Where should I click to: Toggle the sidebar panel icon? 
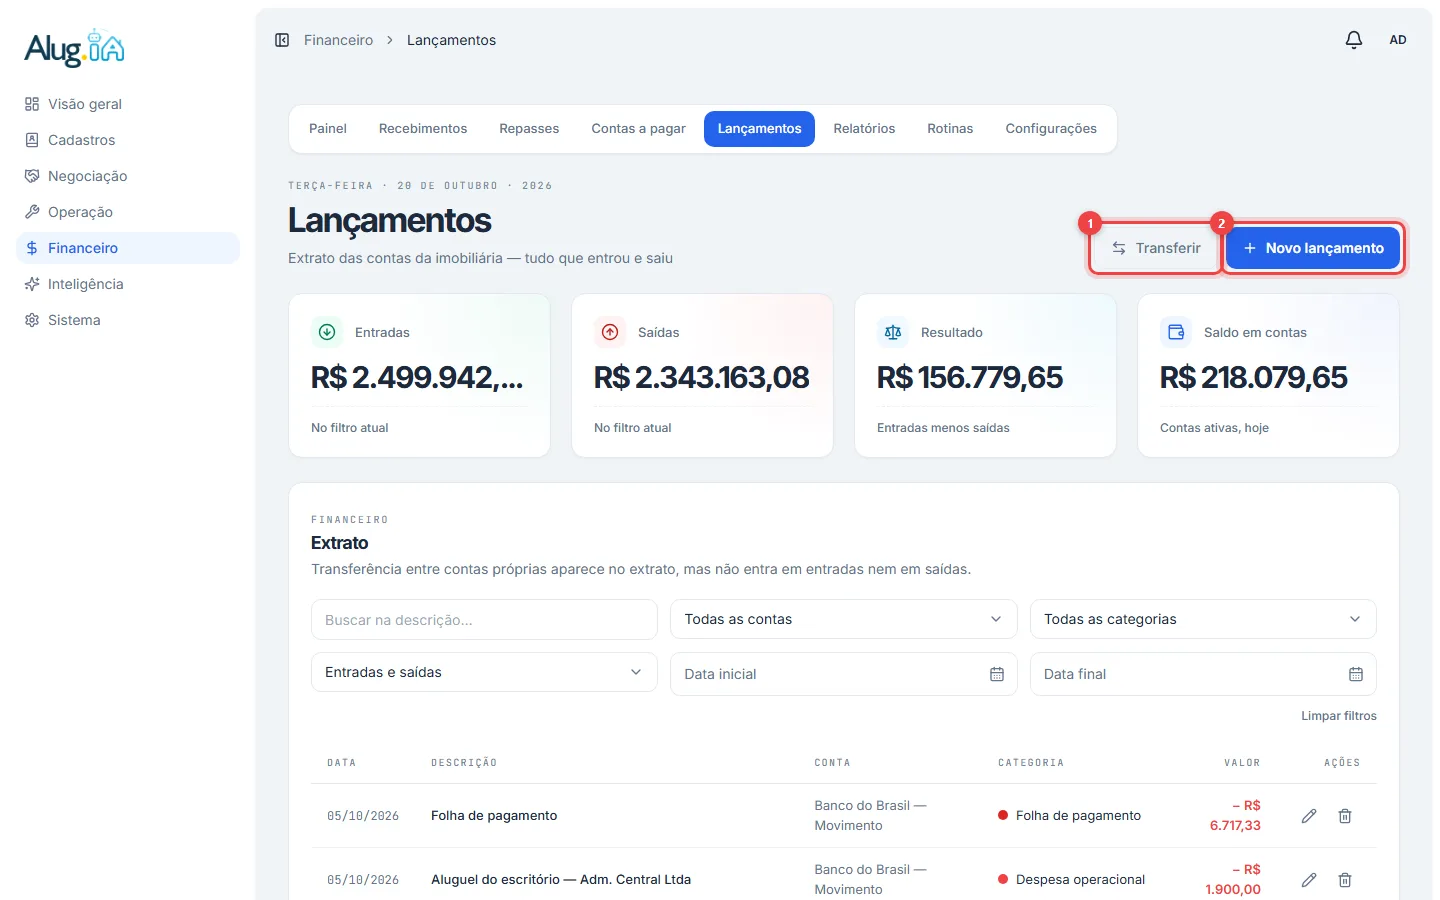click(282, 40)
